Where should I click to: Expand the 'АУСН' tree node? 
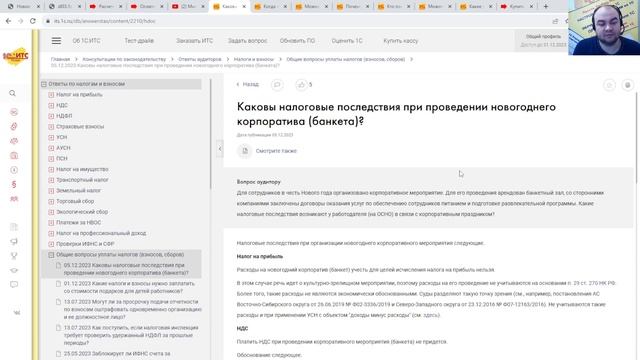[51, 148]
